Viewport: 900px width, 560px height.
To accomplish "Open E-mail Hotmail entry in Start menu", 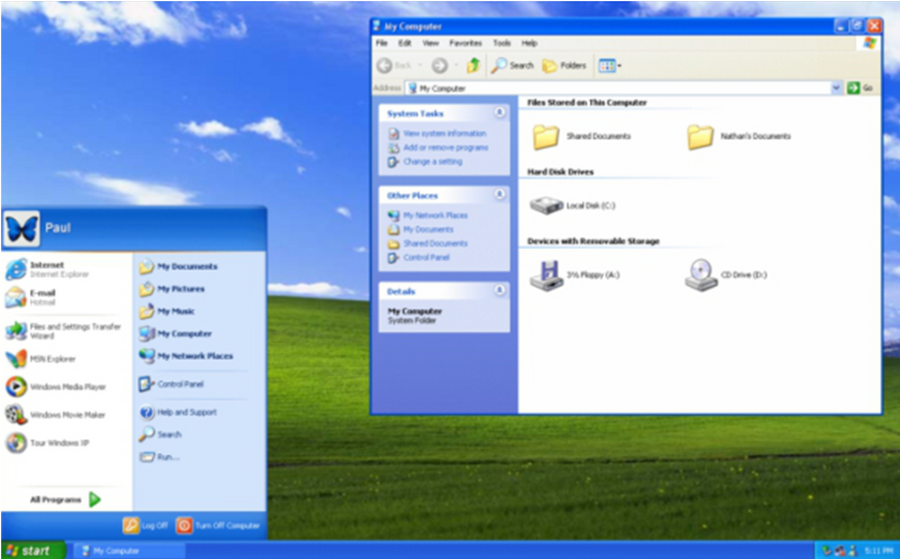I will point(32,297).
